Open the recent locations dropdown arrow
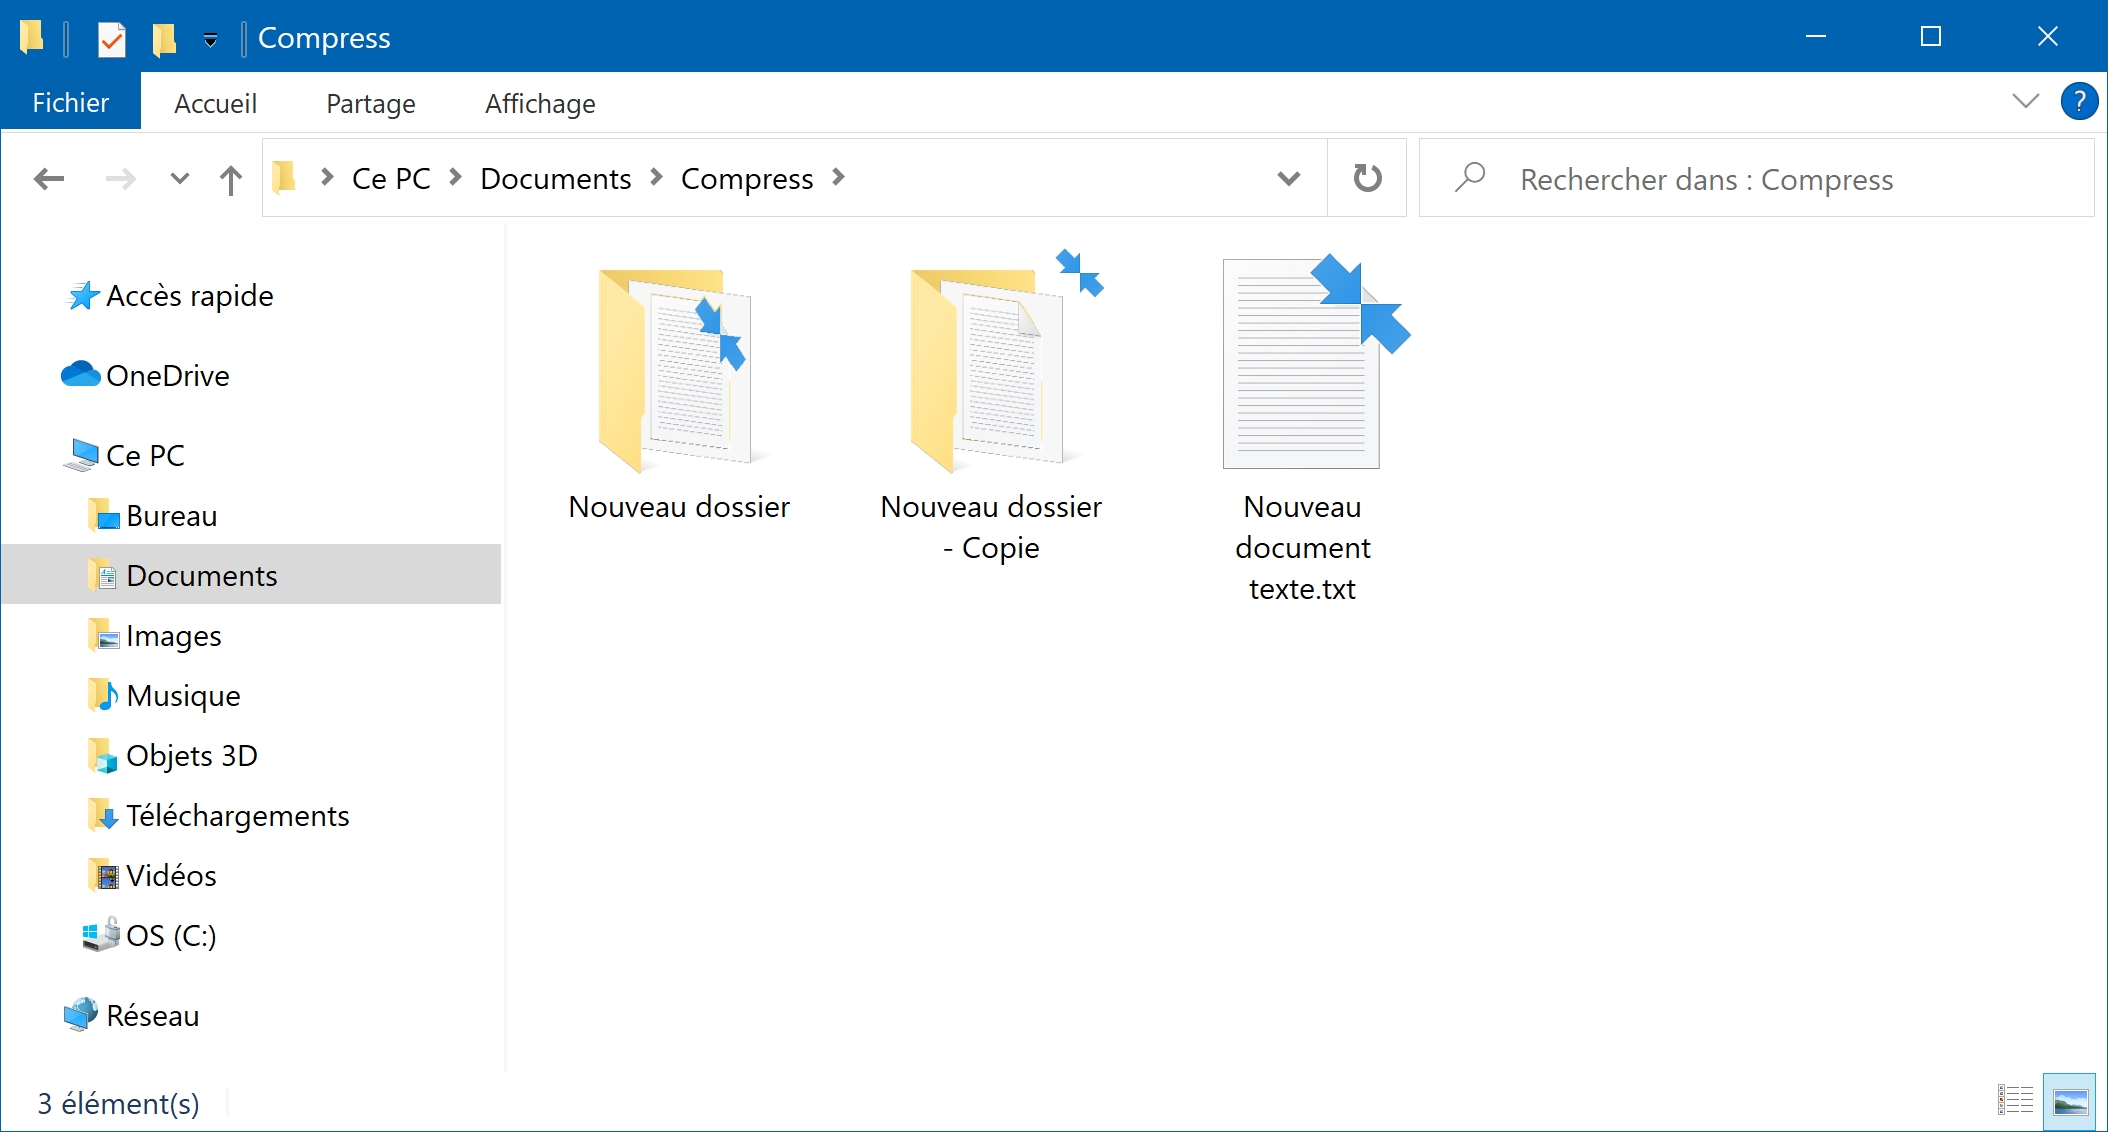2108x1132 pixels. pyautogui.click(x=179, y=179)
